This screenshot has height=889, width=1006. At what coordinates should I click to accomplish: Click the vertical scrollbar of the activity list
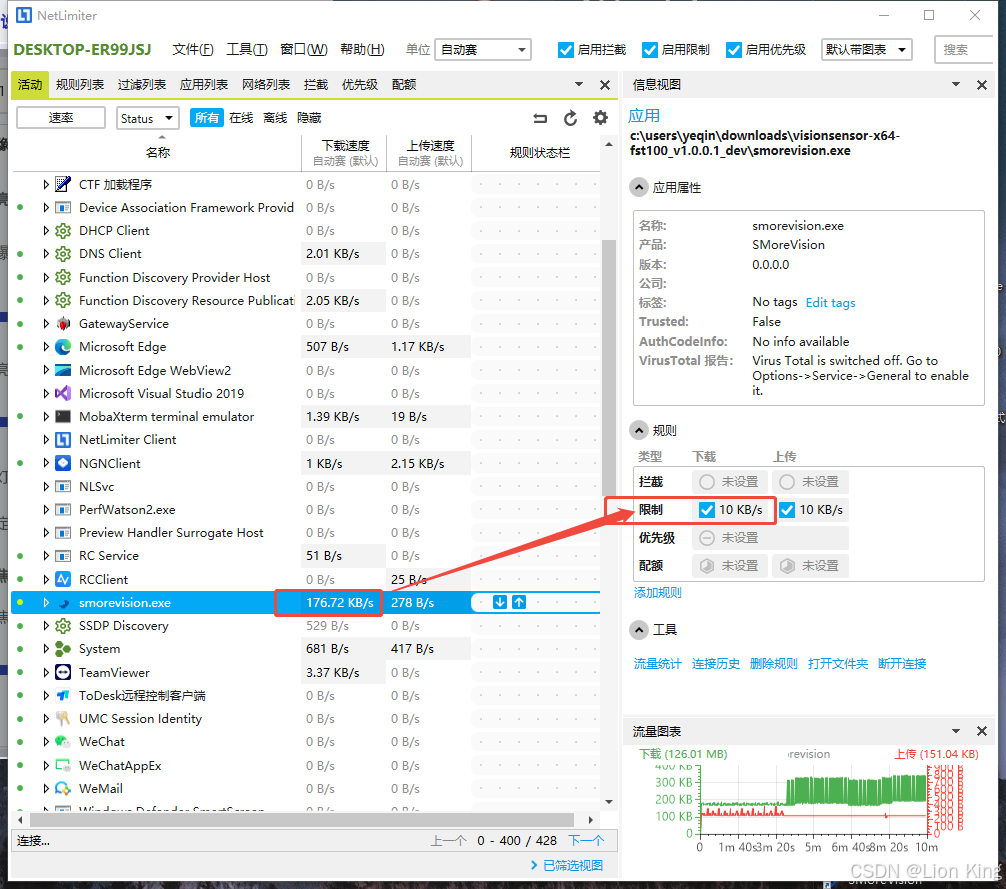(x=608, y=400)
